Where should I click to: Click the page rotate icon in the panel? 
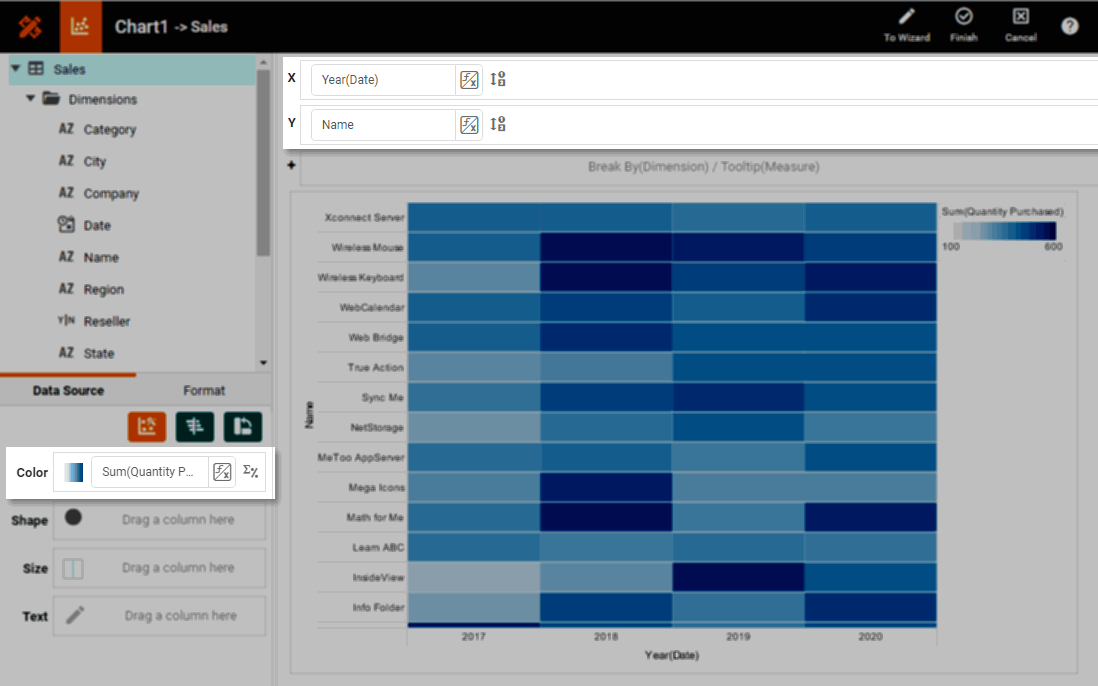coord(241,427)
